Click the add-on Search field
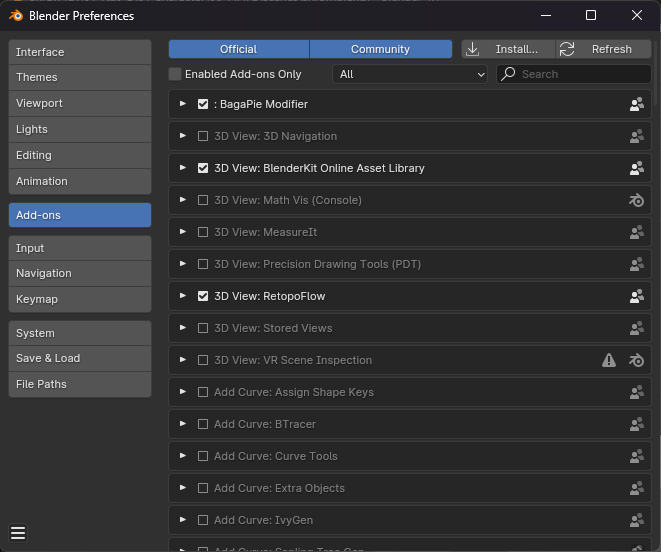661x552 pixels. click(574, 74)
